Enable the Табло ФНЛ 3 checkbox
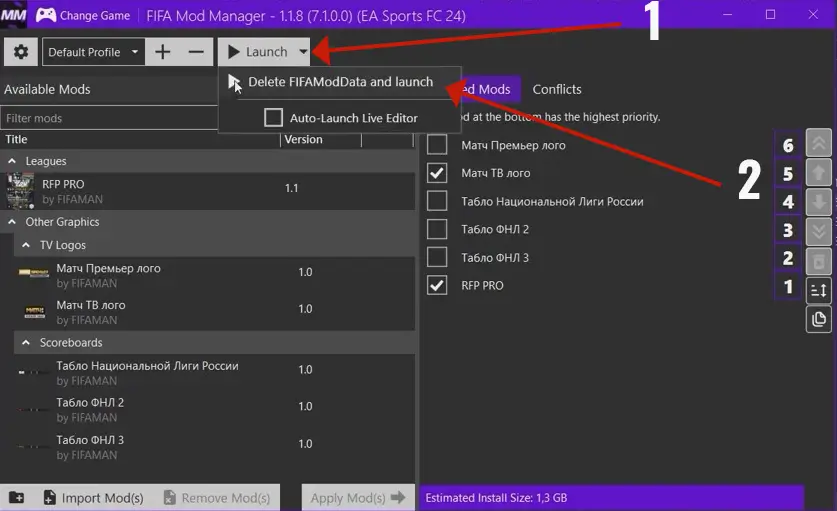The width and height of the screenshot is (837, 511). 437,257
